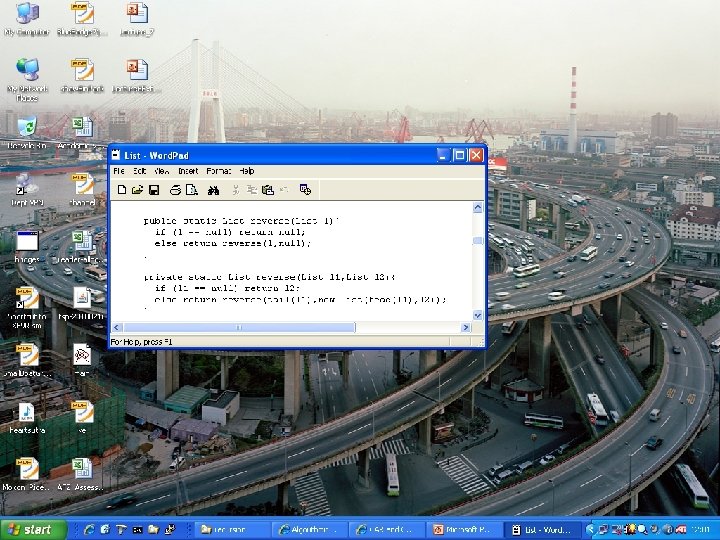720x540 pixels.
Task: Select the My Computer desktop icon
Action: [x=27, y=19]
